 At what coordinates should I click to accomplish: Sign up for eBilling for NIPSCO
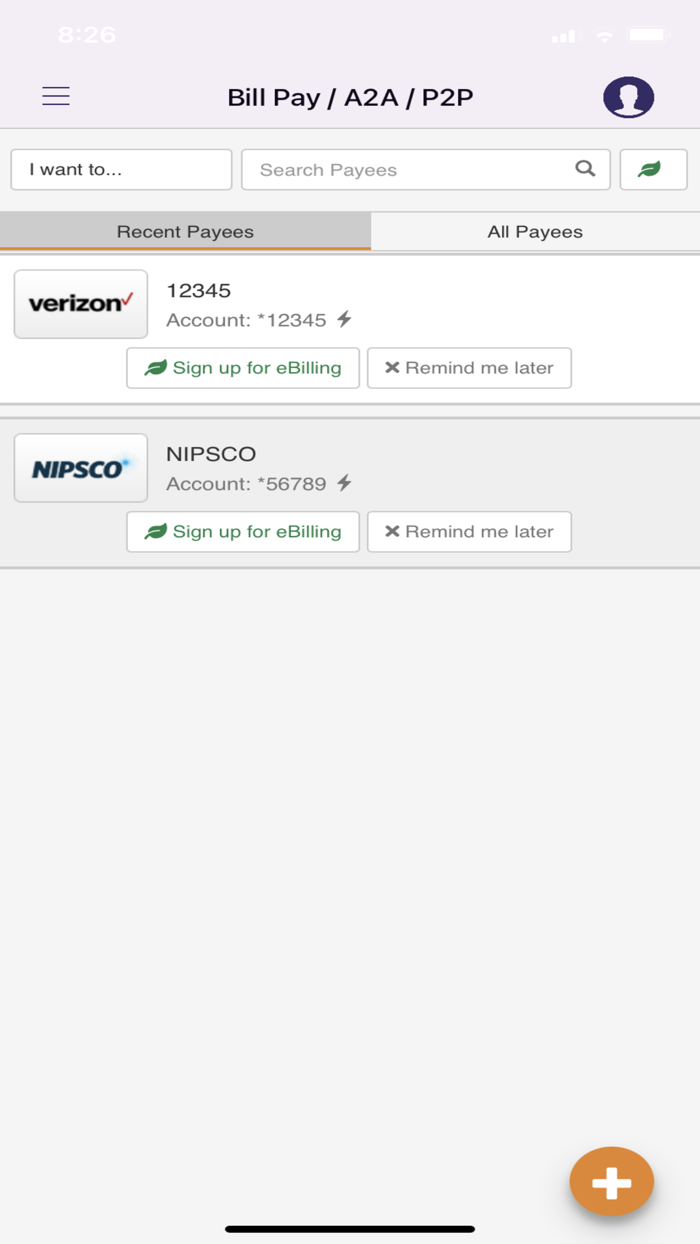[x=243, y=532]
